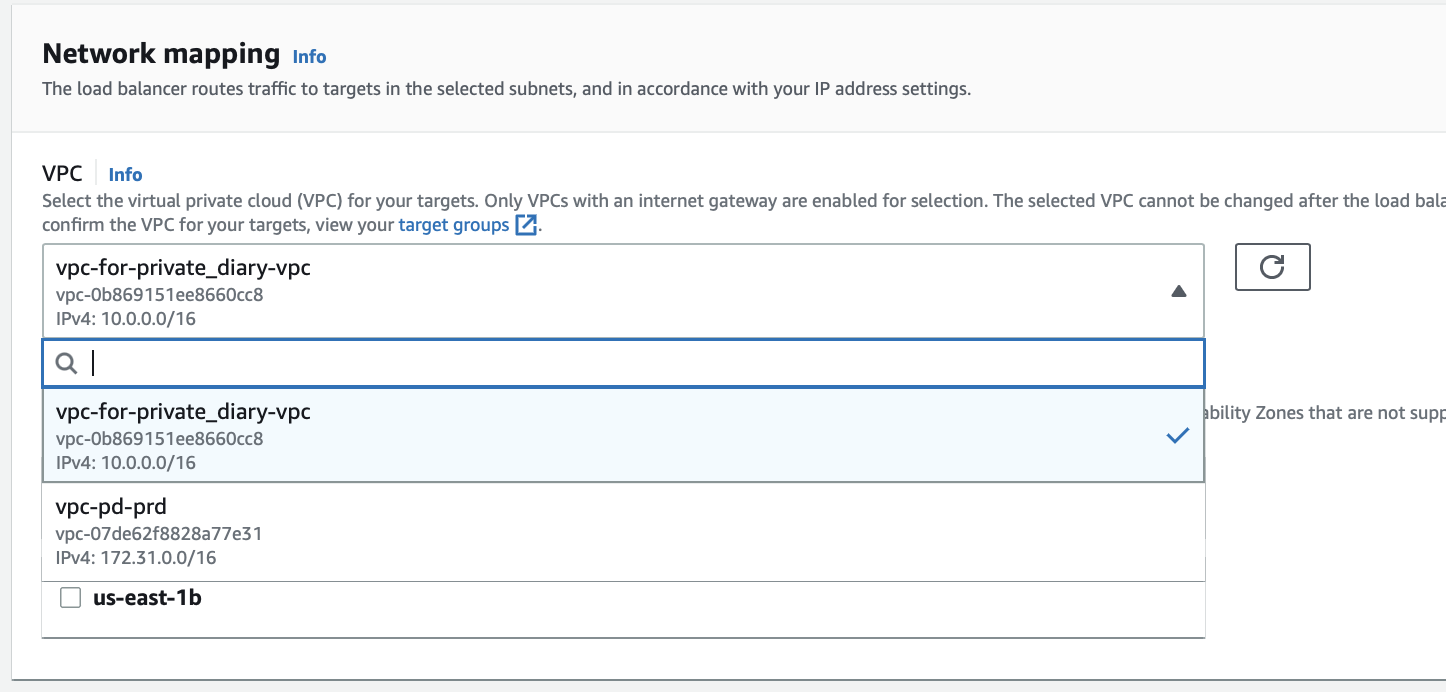Check the us-east-1b checkbox
This screenshot has width=1446, height=692.
point(70,598)
